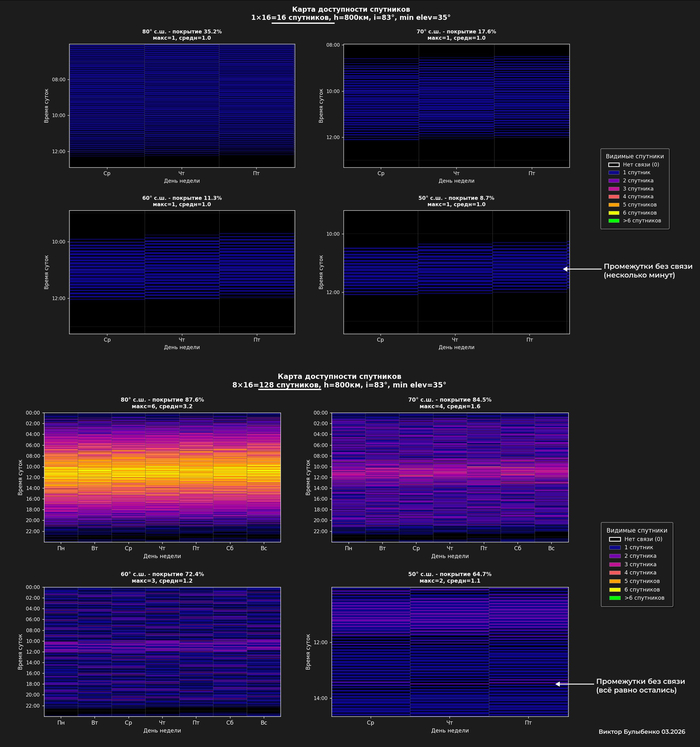
Task: Click the green '>6 спутников' swatch in upper legend
Action: (x=614, y=221)
